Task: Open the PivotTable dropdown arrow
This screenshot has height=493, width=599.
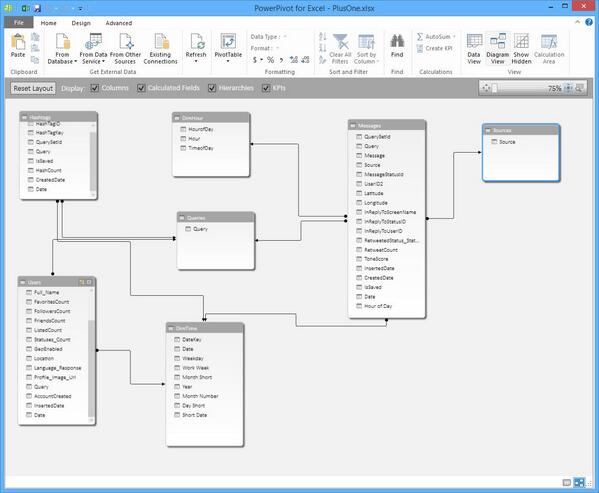Action: coord(228,61)
